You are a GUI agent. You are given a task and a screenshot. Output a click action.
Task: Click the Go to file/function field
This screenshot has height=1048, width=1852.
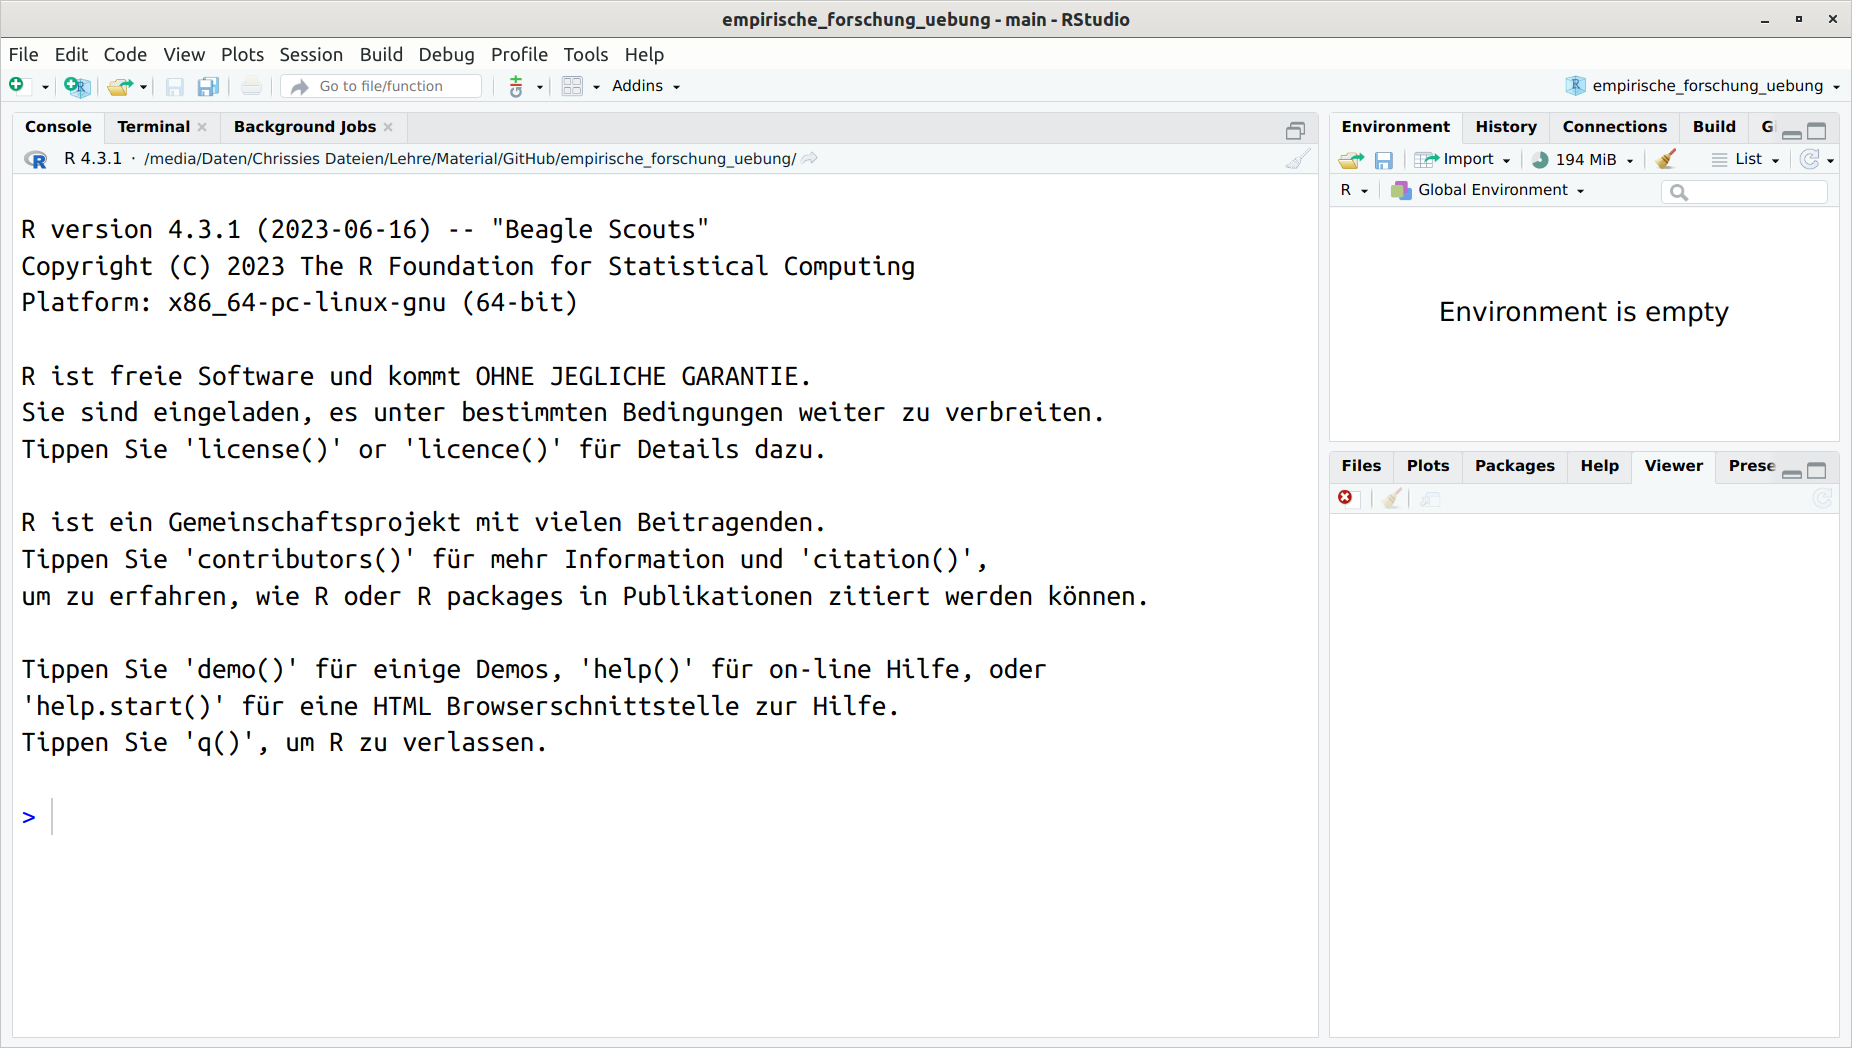(382, 86)
